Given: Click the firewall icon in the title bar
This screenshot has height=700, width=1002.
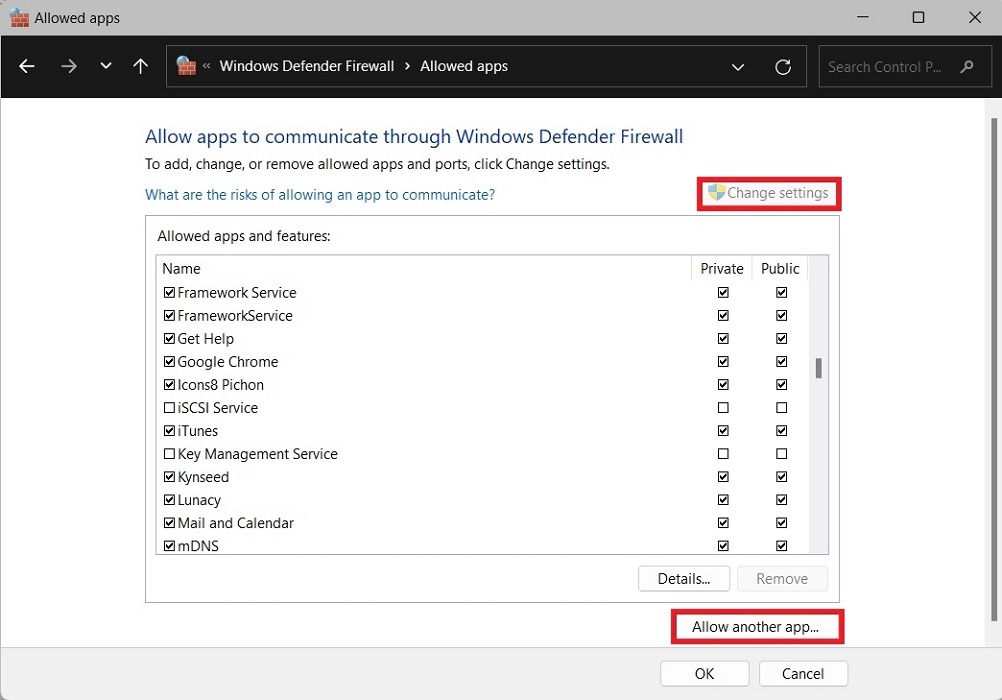Looking at the screenshot, I should [x=19, y=17].
